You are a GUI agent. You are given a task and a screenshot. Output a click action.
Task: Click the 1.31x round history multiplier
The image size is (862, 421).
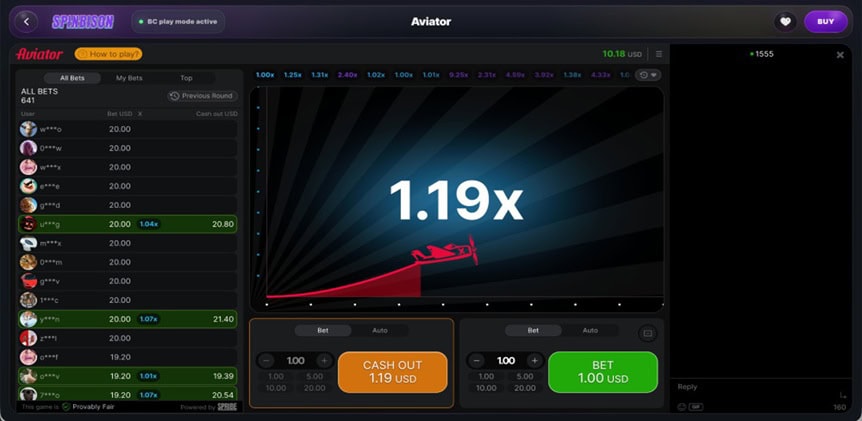[x=320, y=75]
